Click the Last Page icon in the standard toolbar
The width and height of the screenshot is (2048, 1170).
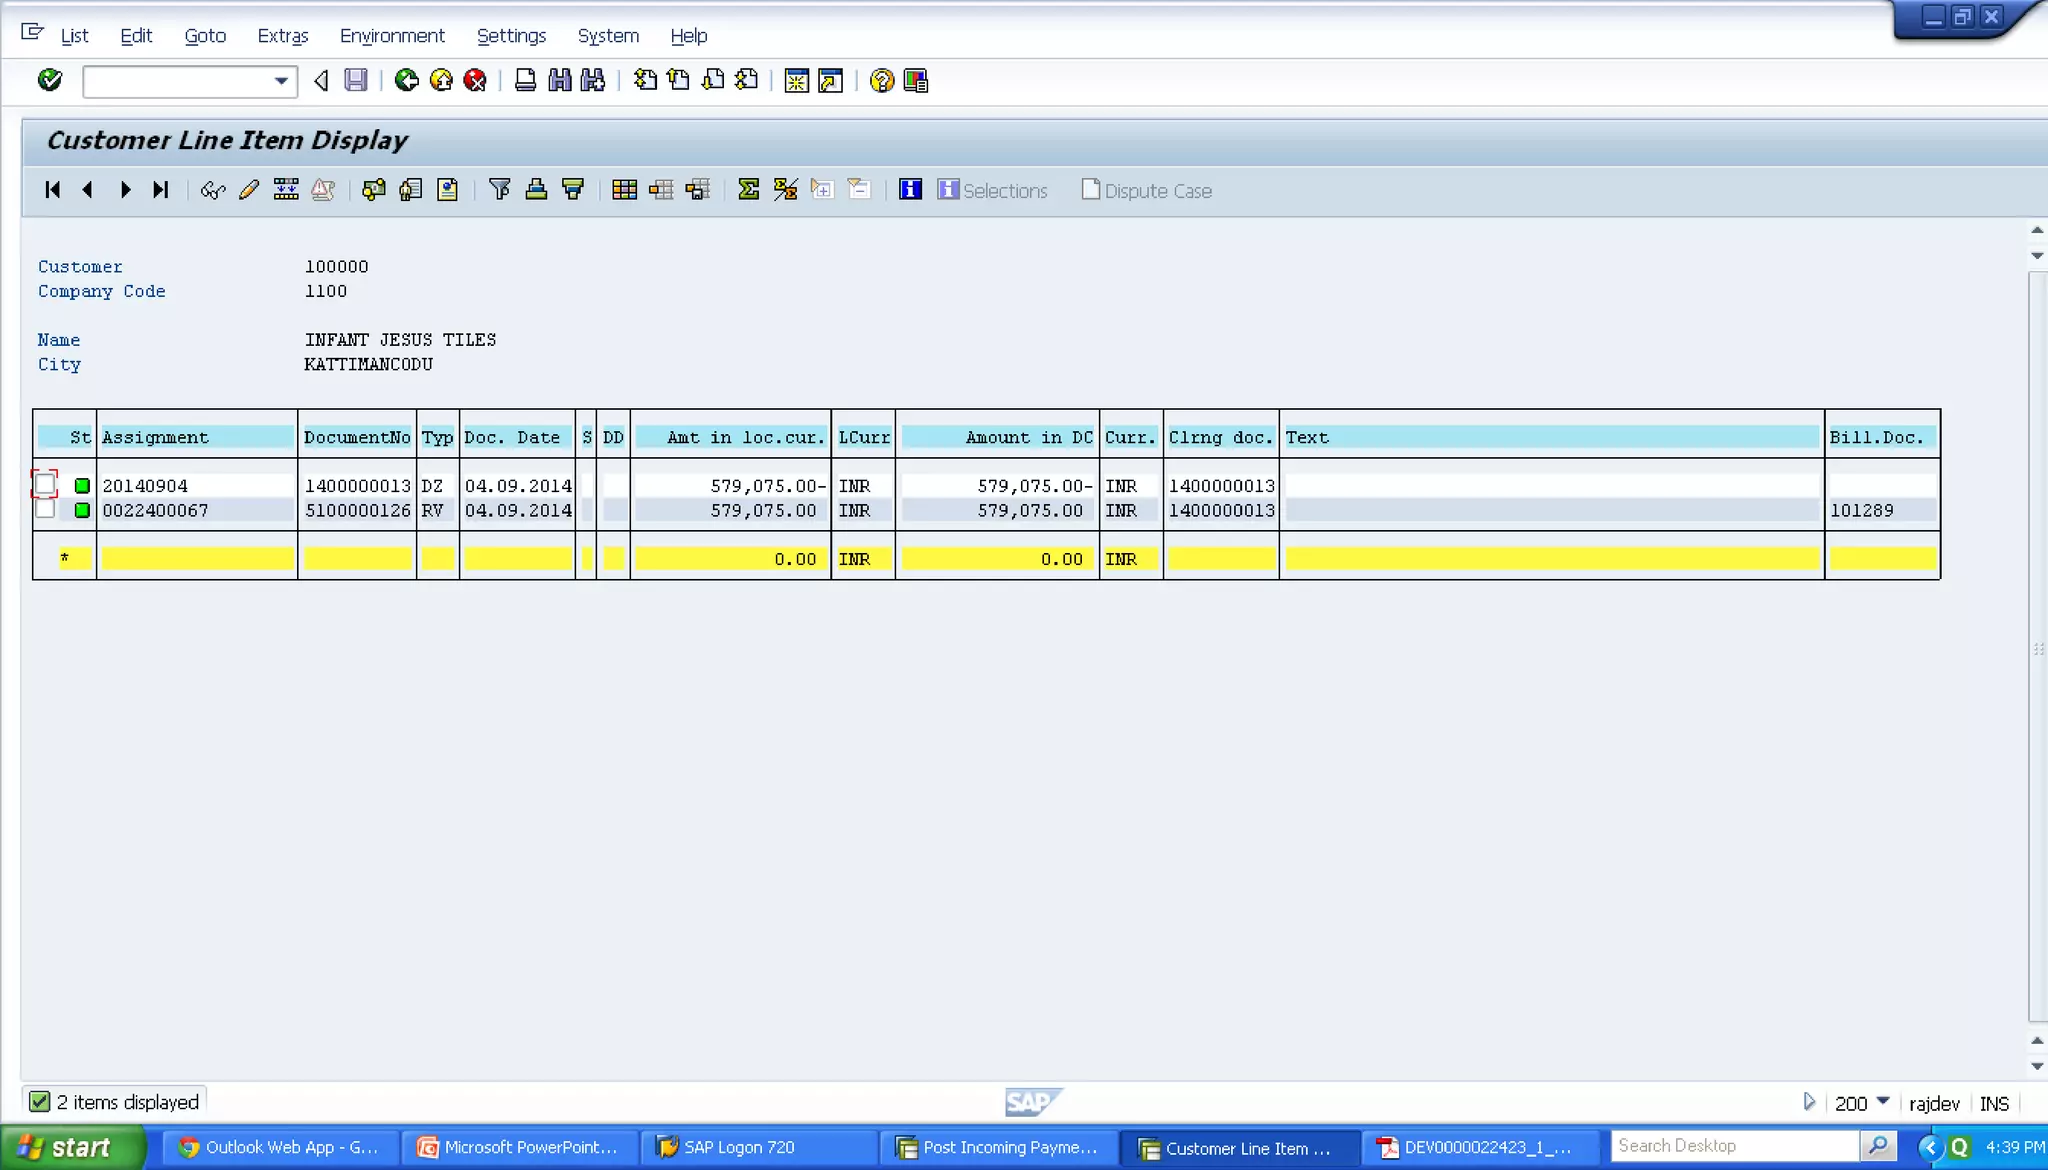point(747,80)
